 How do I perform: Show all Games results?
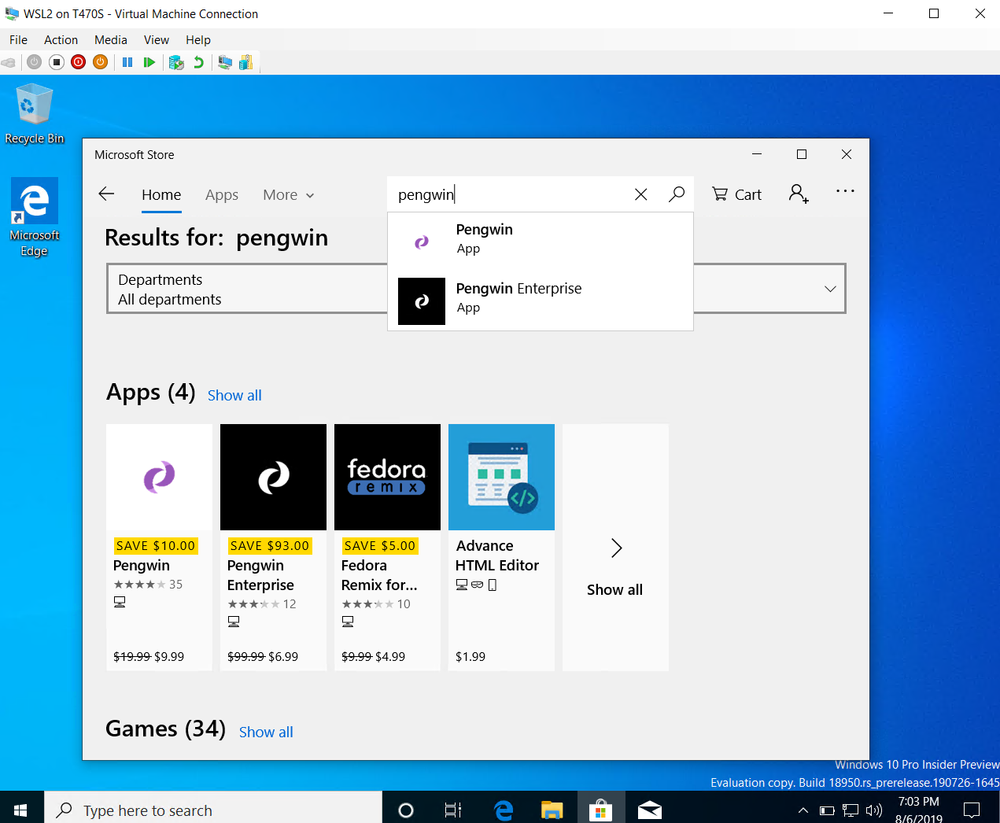(x=265, y=732)
